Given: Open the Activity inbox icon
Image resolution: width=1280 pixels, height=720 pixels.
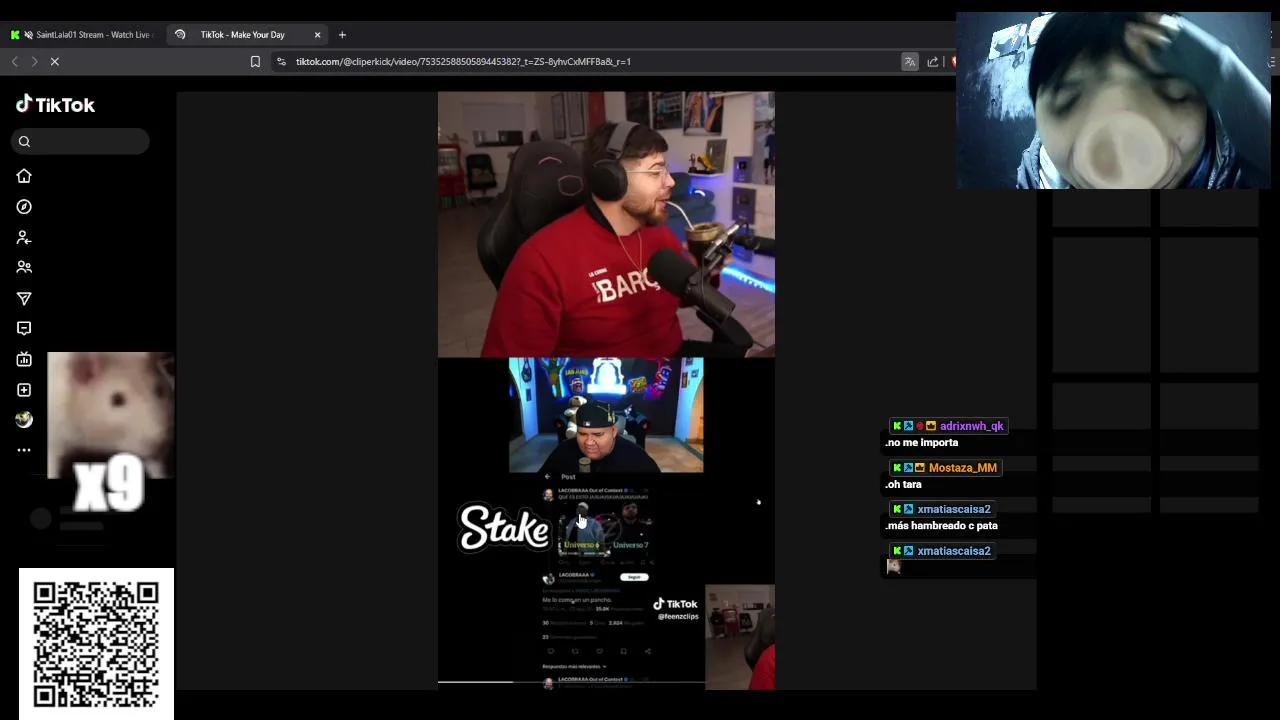Looking at the screenshot, I should 24,328.
